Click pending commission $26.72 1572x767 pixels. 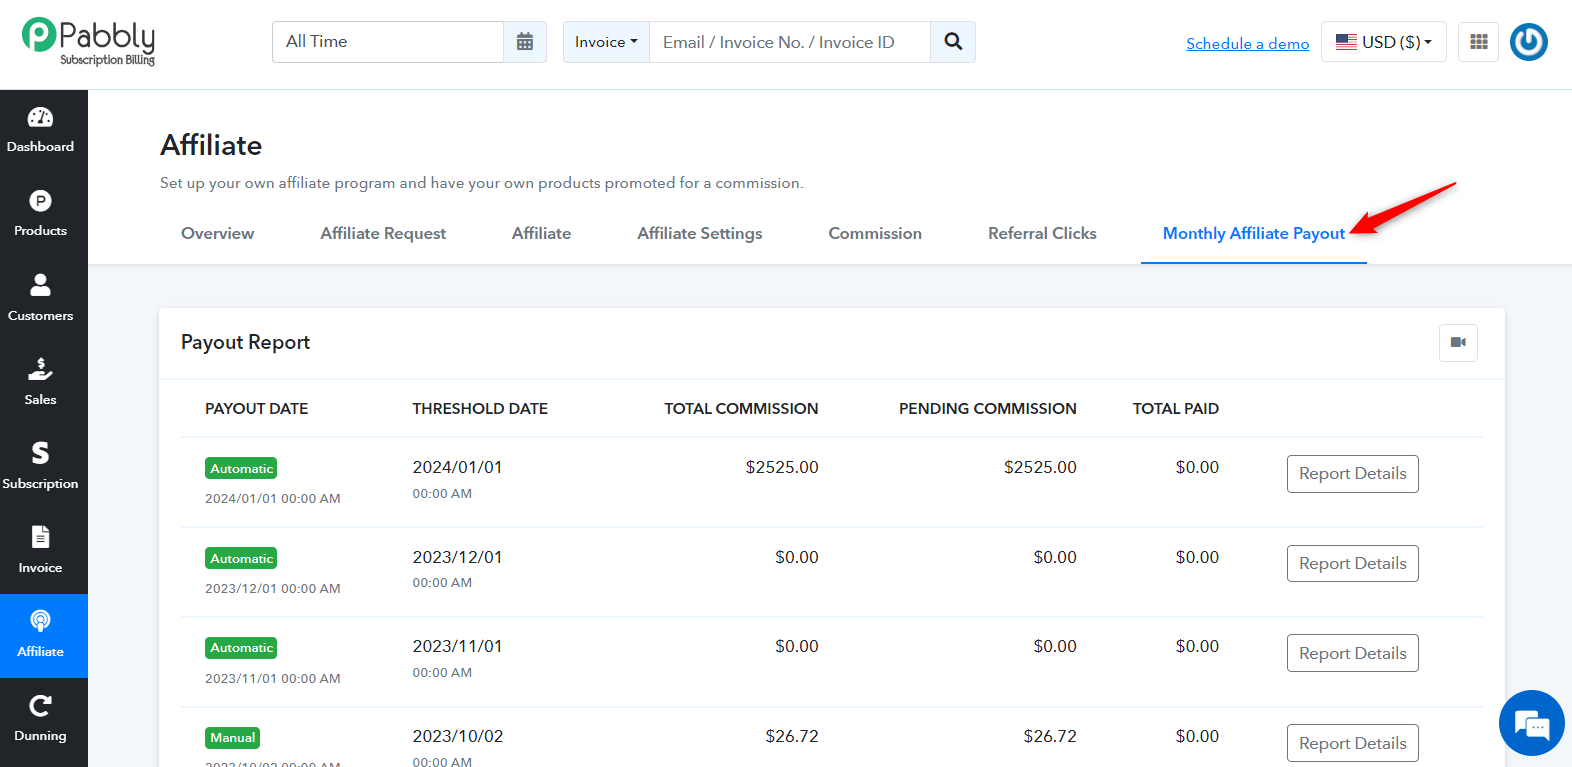1050,736
